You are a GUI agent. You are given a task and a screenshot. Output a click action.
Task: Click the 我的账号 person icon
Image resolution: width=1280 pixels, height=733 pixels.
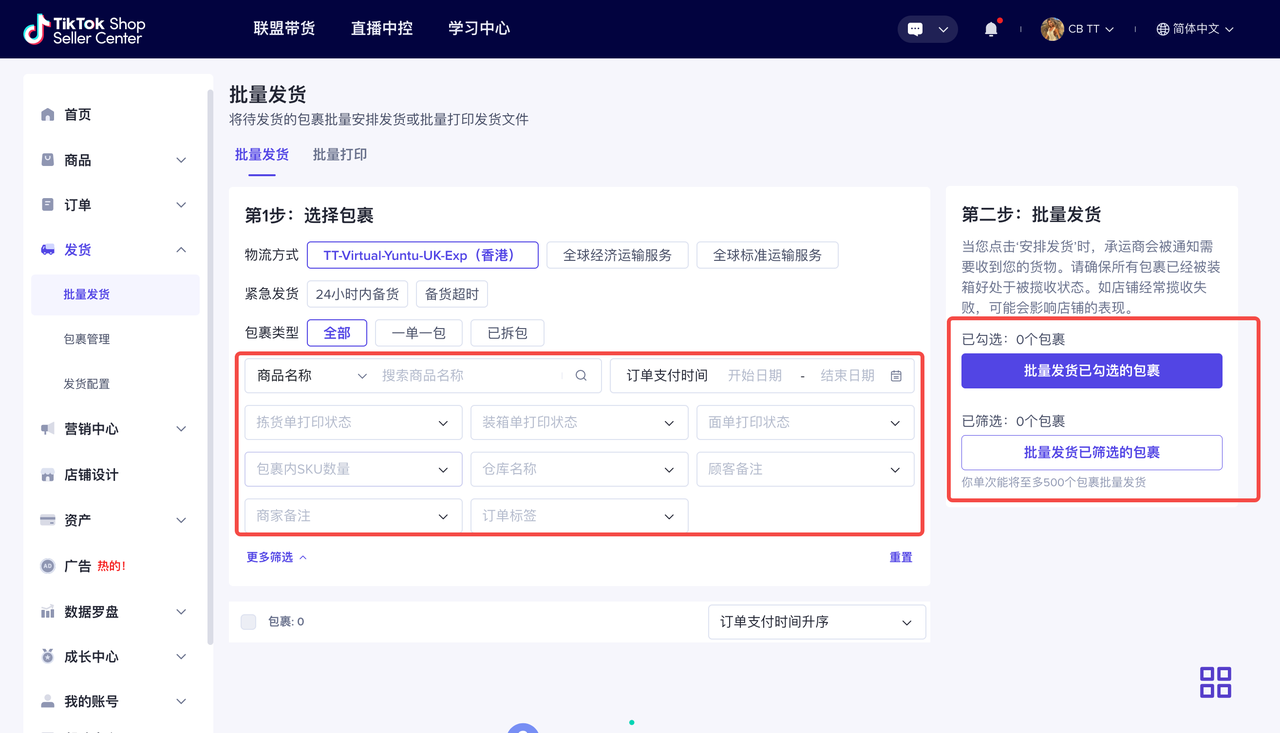click(47, 702)
